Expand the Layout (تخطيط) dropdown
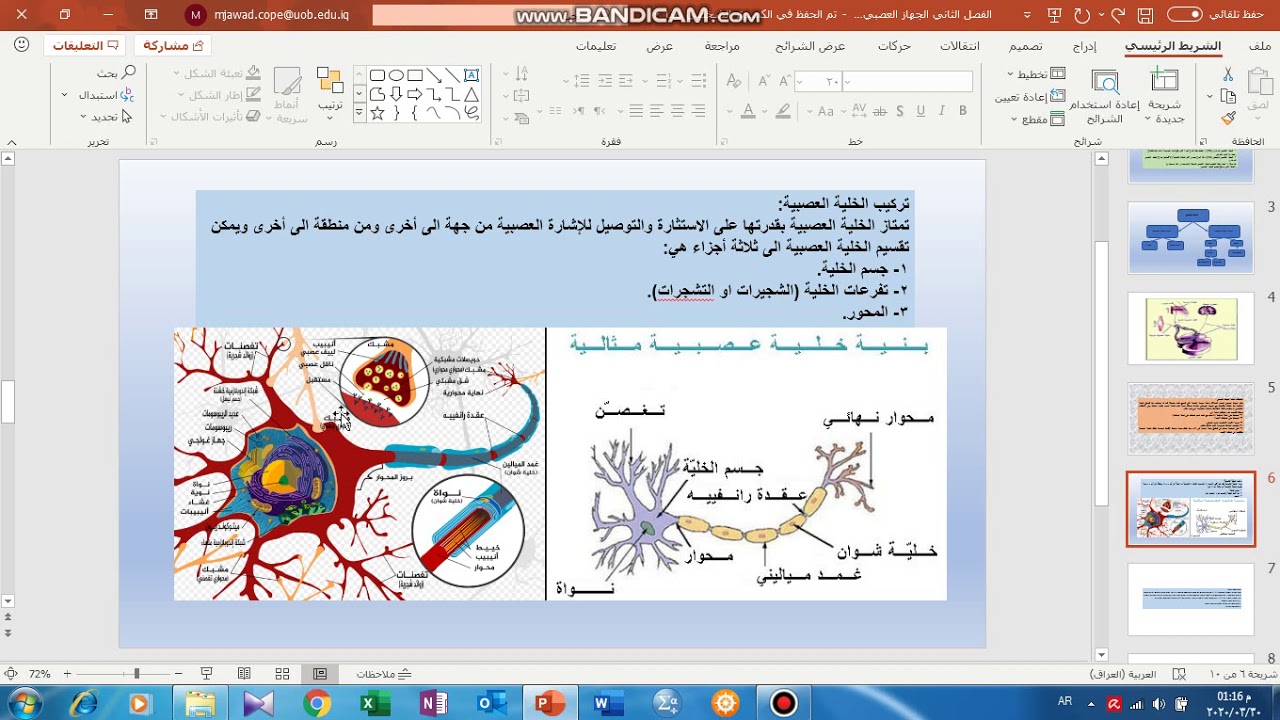 tap(1038, 74)
